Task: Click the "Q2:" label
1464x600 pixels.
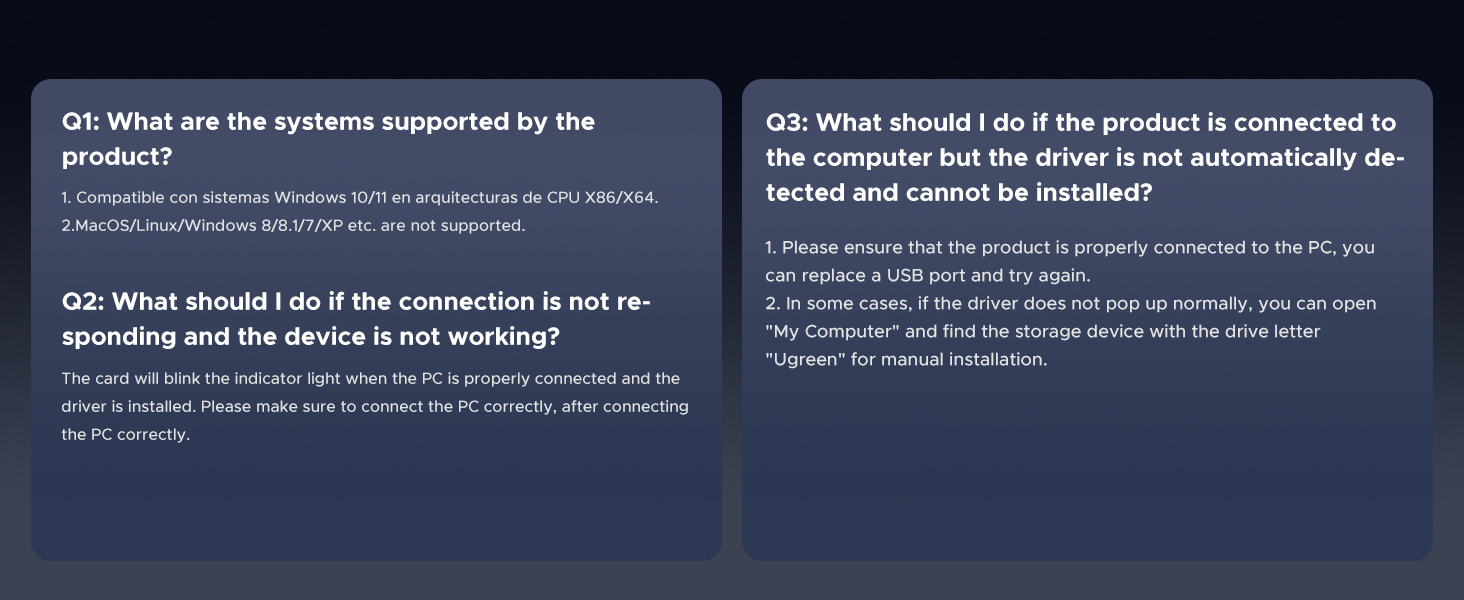Action: point(82,302)
